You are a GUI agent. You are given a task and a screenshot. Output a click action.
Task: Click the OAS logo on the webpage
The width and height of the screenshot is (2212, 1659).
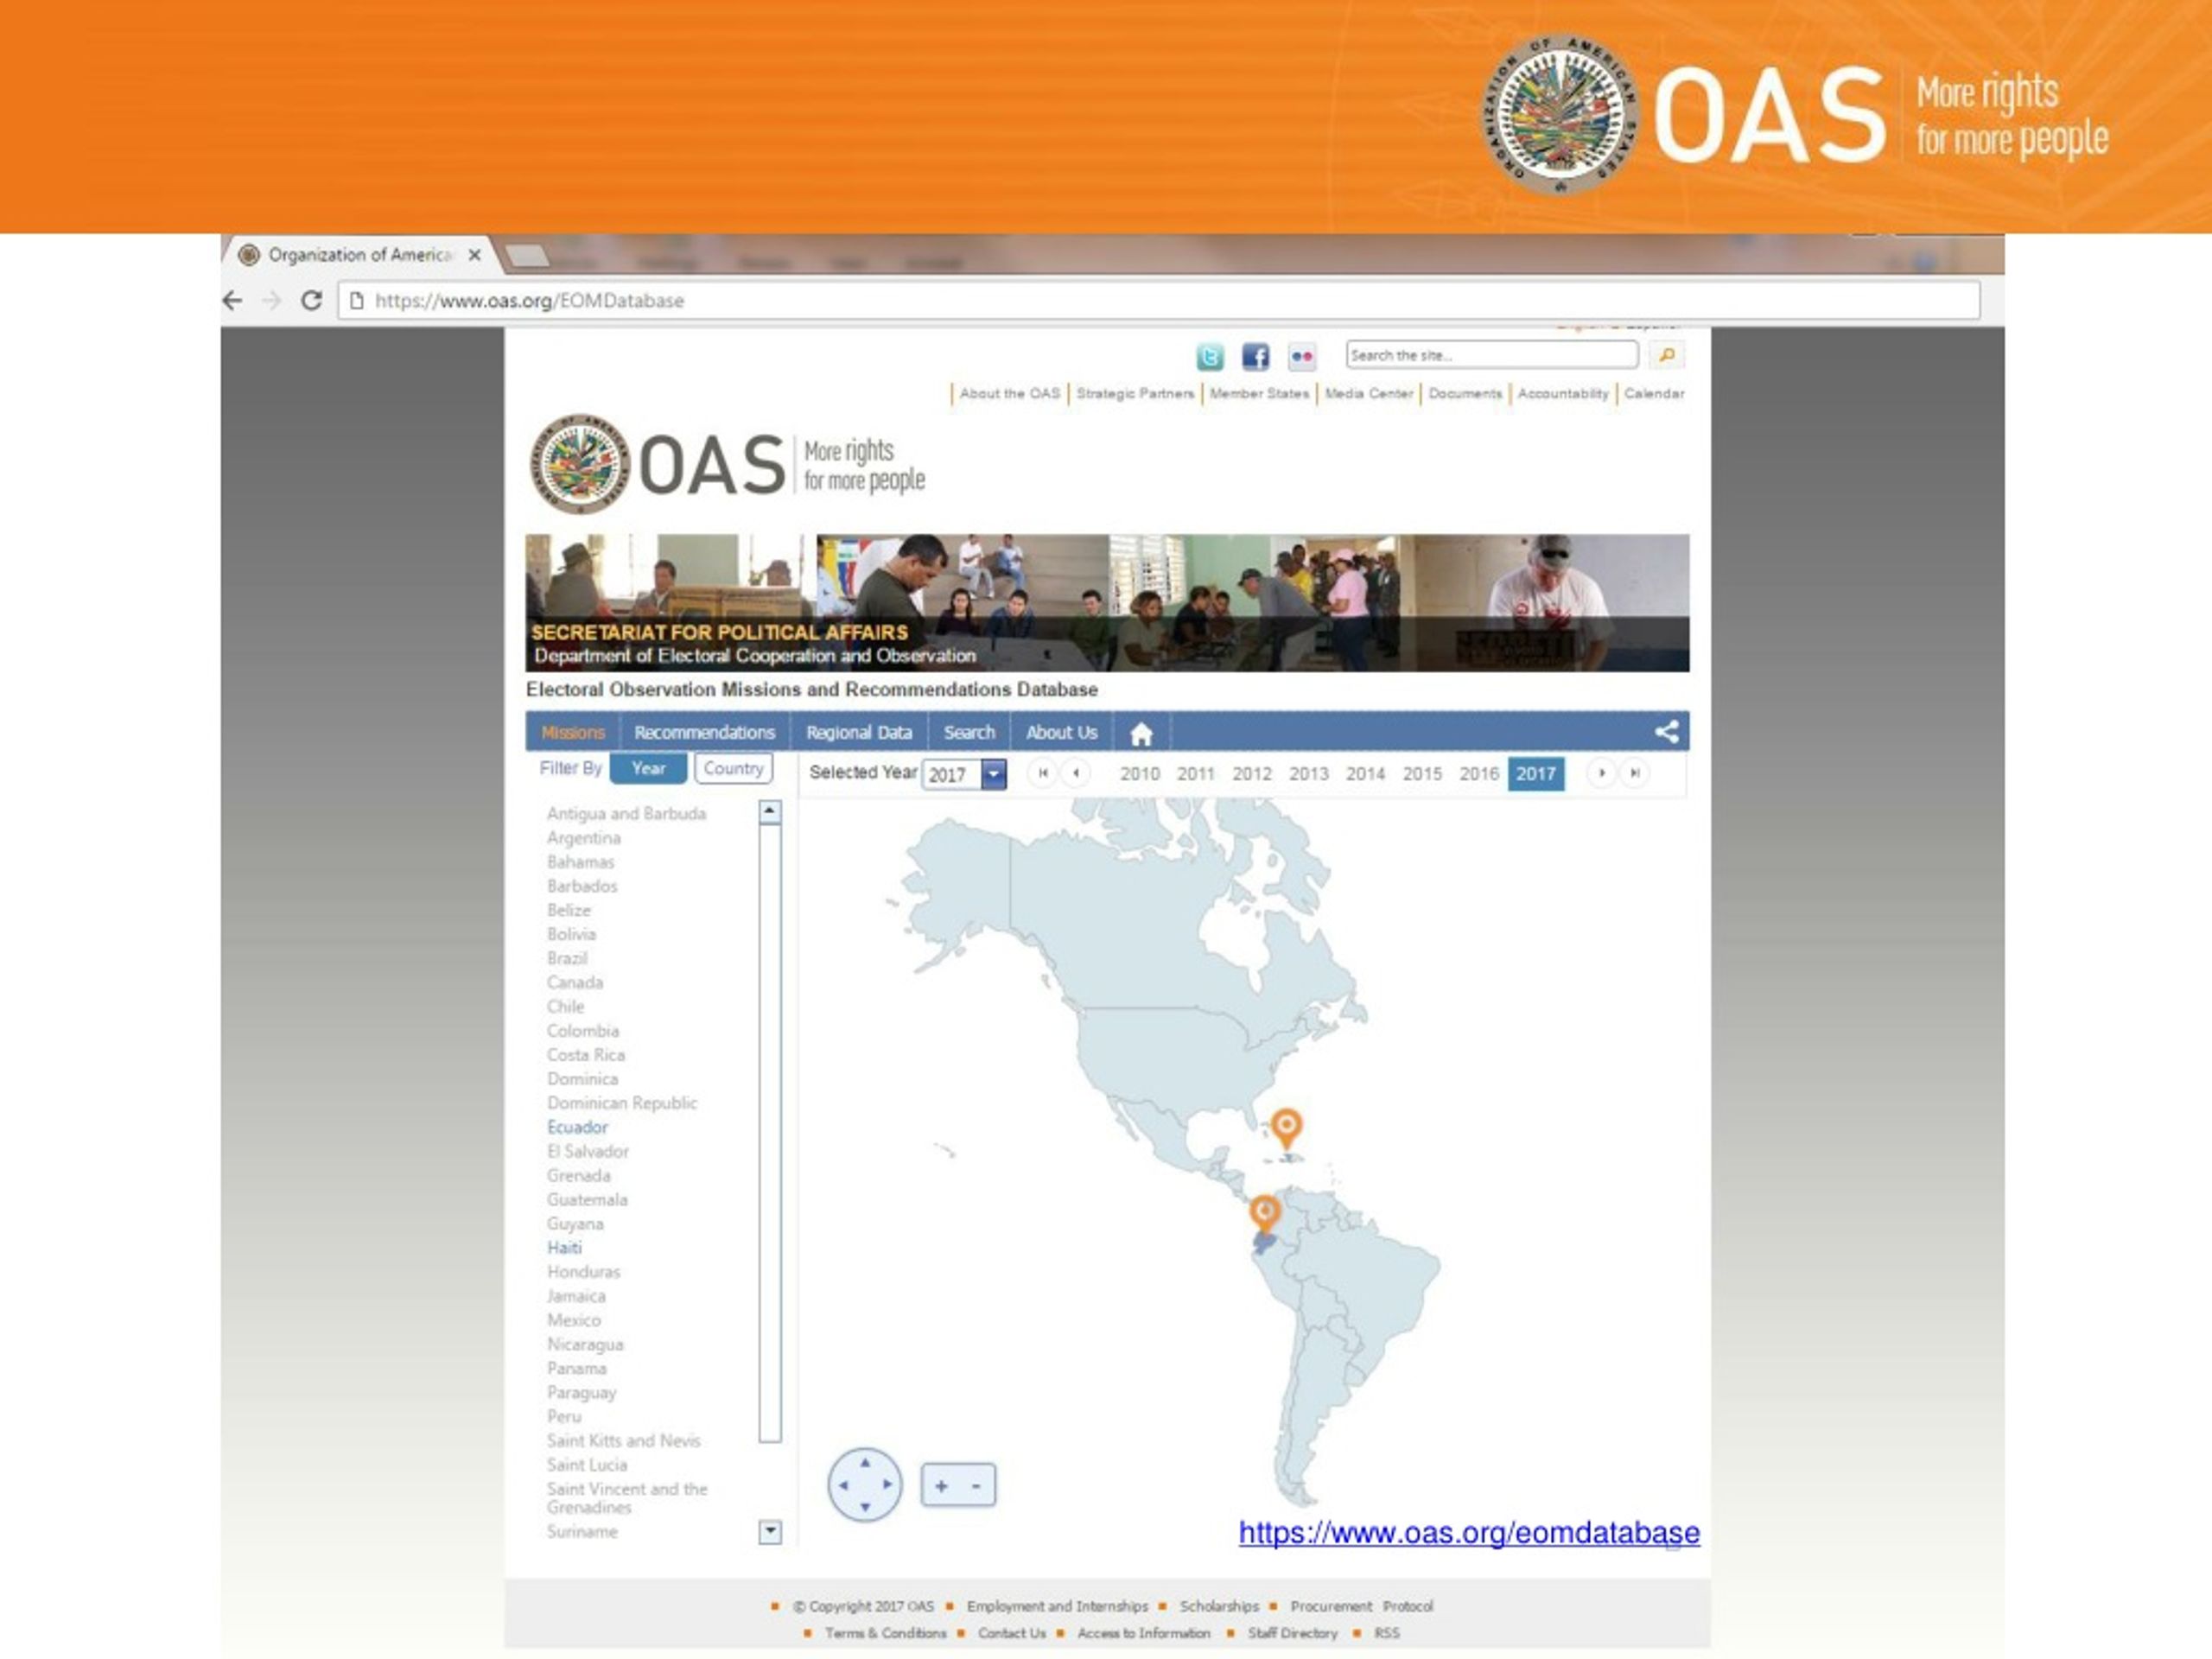click(727, 465)
